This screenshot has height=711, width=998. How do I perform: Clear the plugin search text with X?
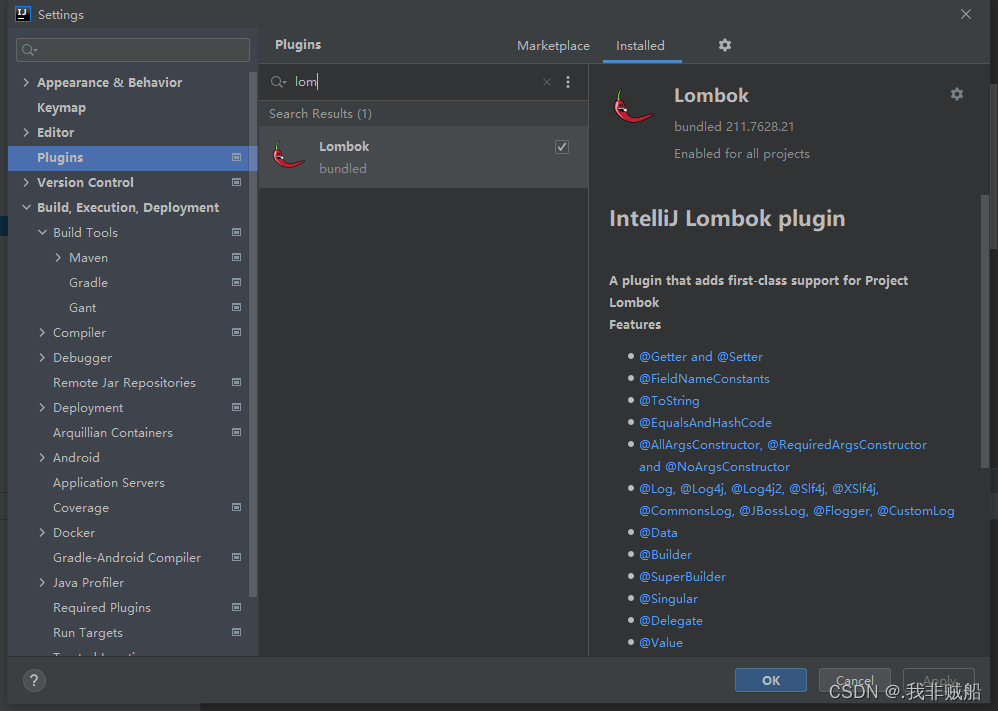click(x=547, y=81)
